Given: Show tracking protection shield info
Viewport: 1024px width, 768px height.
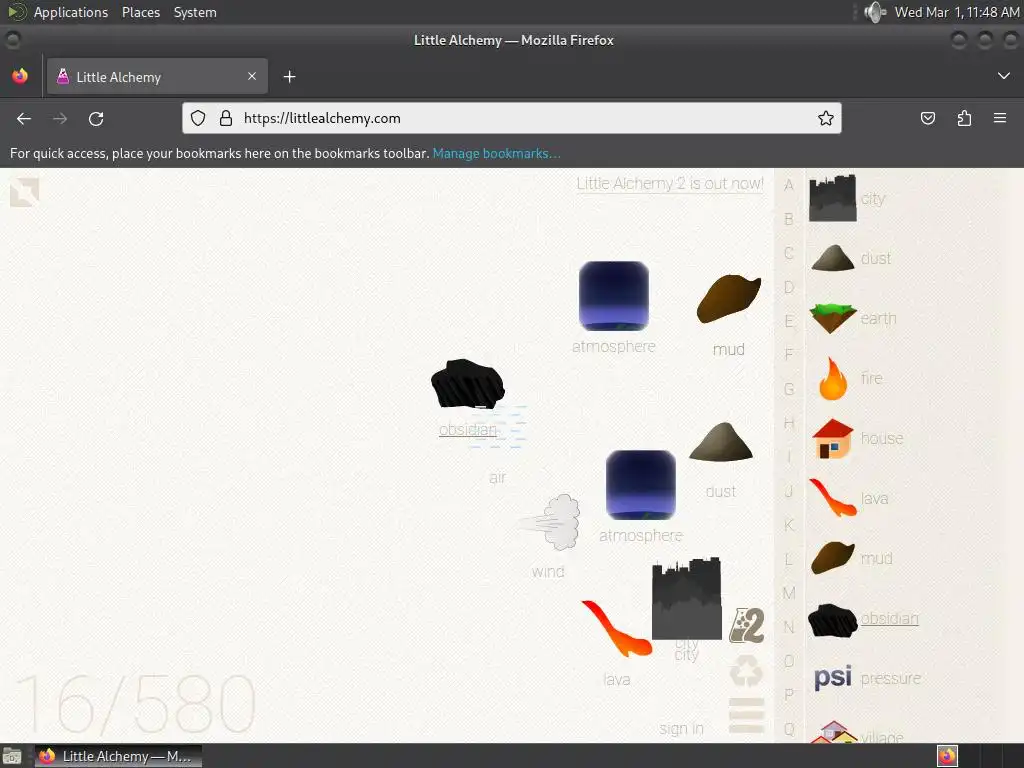Looking at the screenshot, I should point(198,118).
